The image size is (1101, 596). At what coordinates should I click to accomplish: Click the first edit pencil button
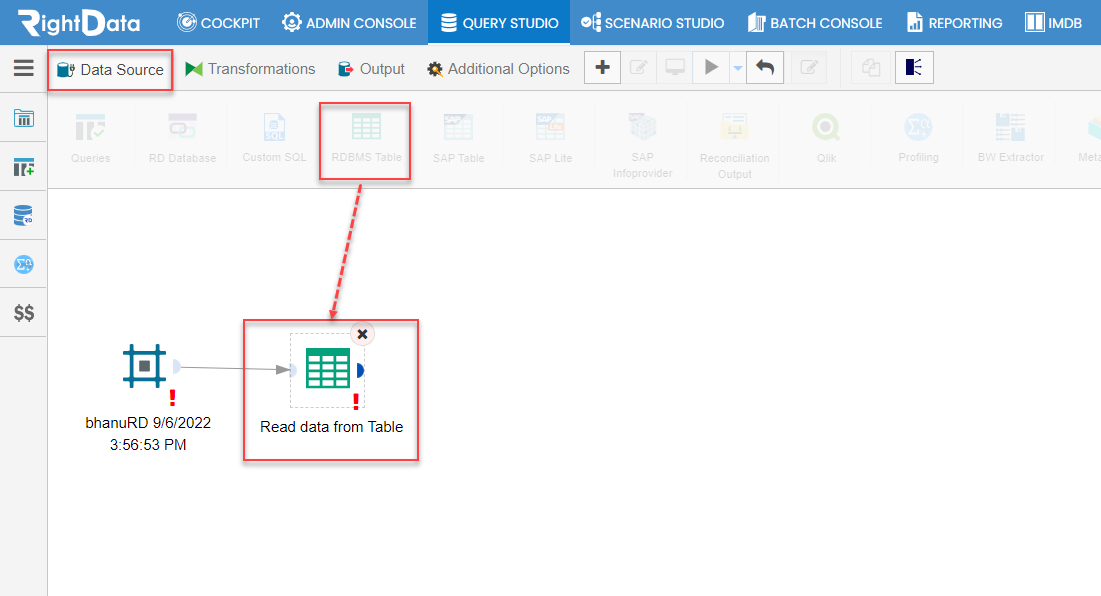[x=638, y=67]
